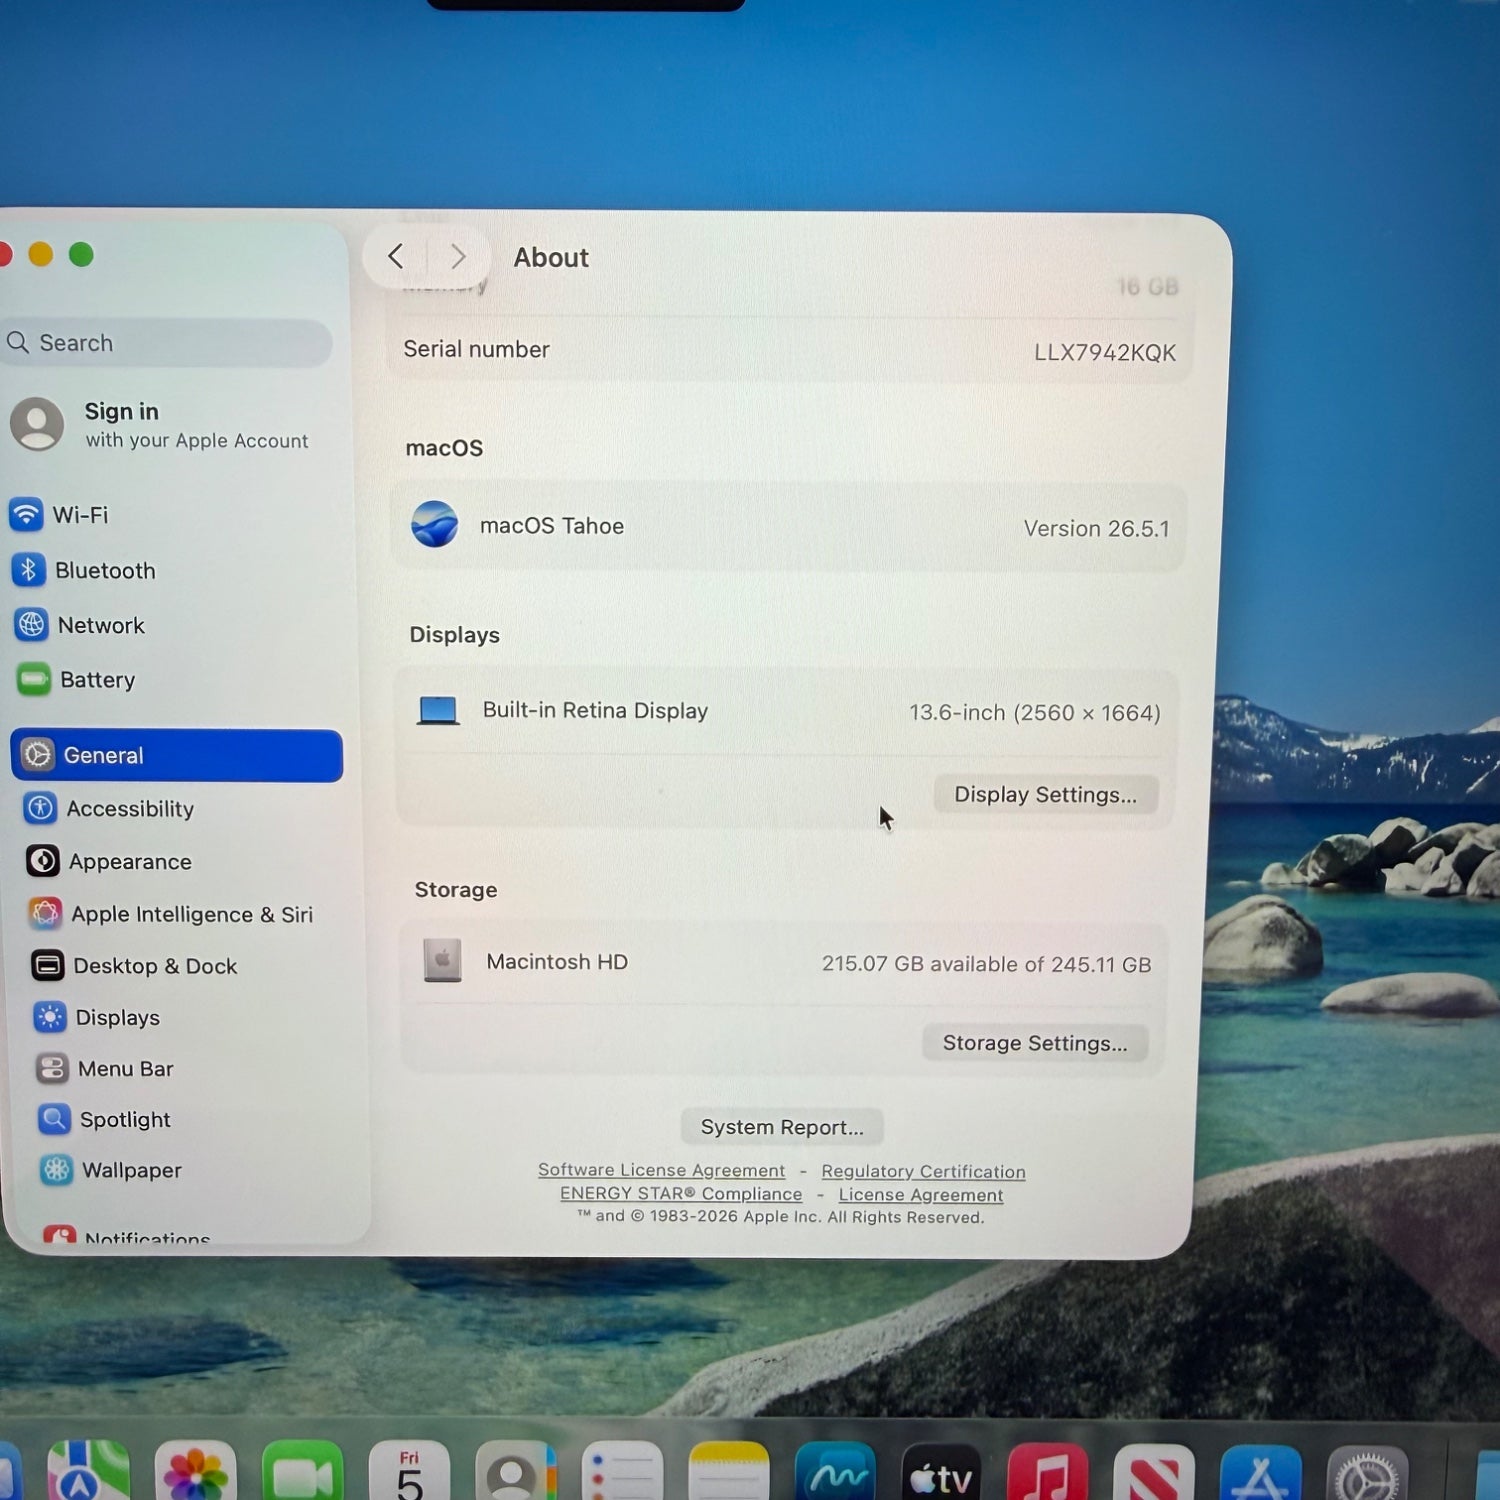Viewport: 1500px width, 1500px height.
Task: Click the Macintosh HD drive icon
Action: 442,960
